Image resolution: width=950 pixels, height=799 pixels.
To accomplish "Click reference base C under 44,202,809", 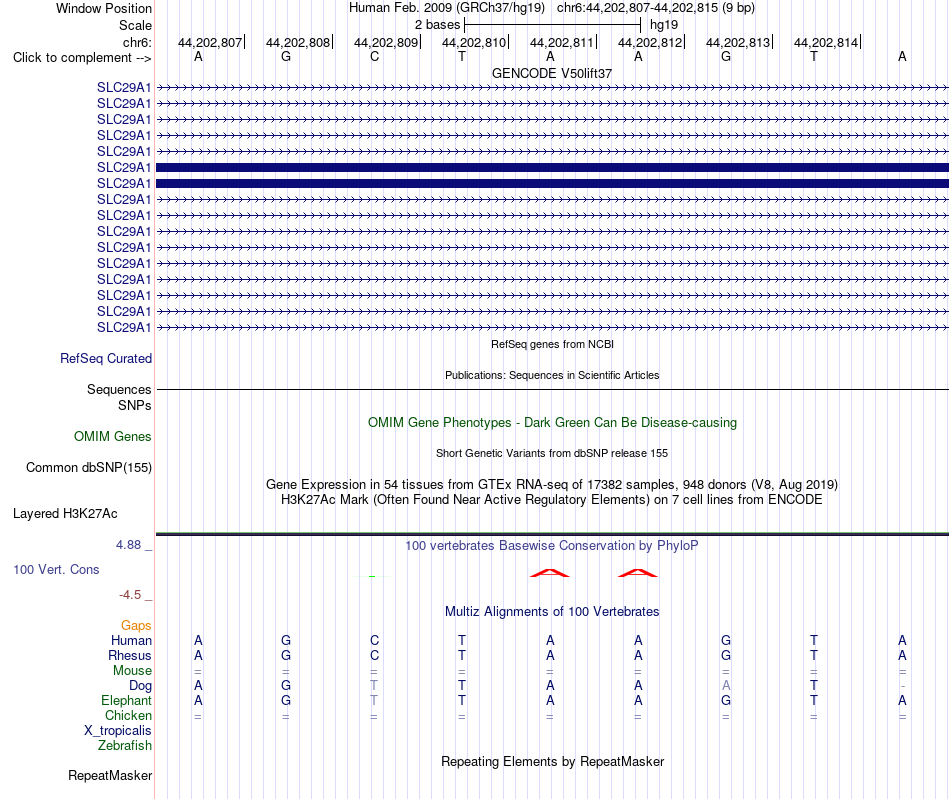I will (x=374, y=56).
